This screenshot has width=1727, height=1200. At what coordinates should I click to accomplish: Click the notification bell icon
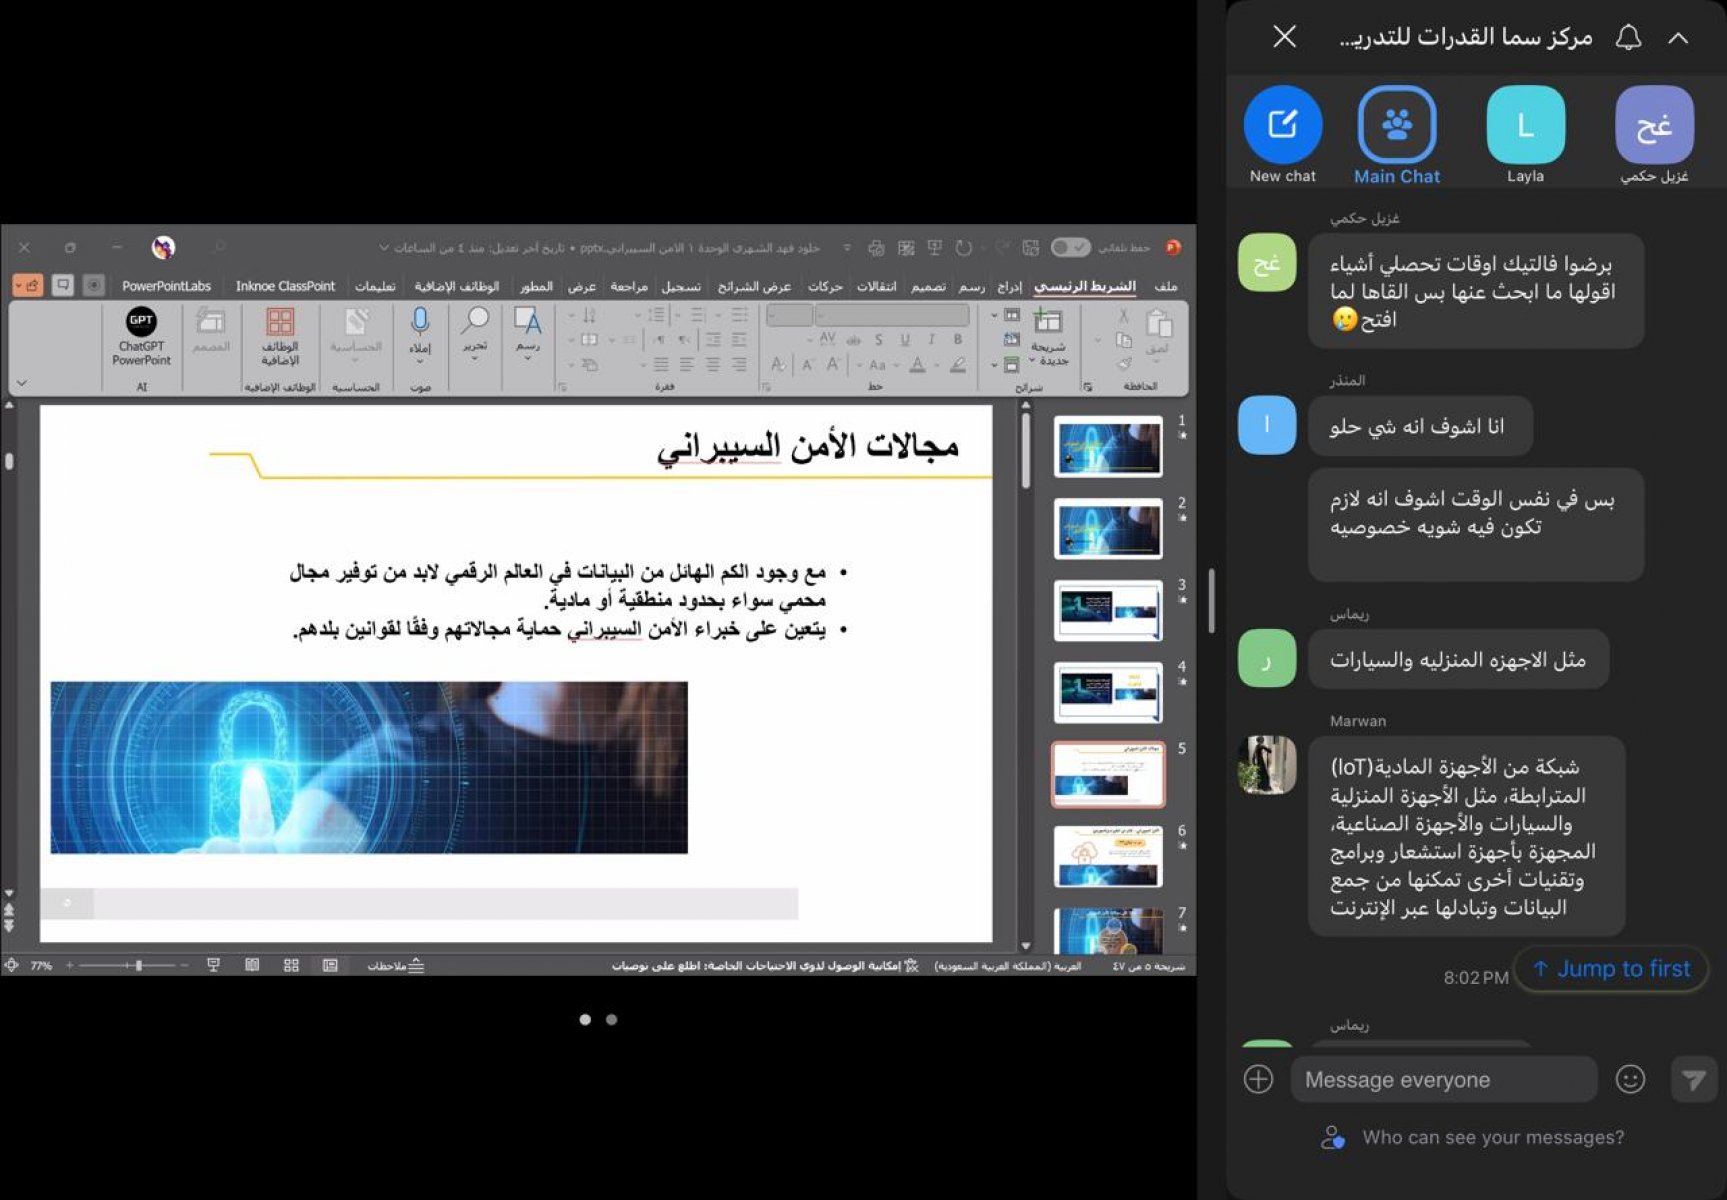tap(1628, 38)
